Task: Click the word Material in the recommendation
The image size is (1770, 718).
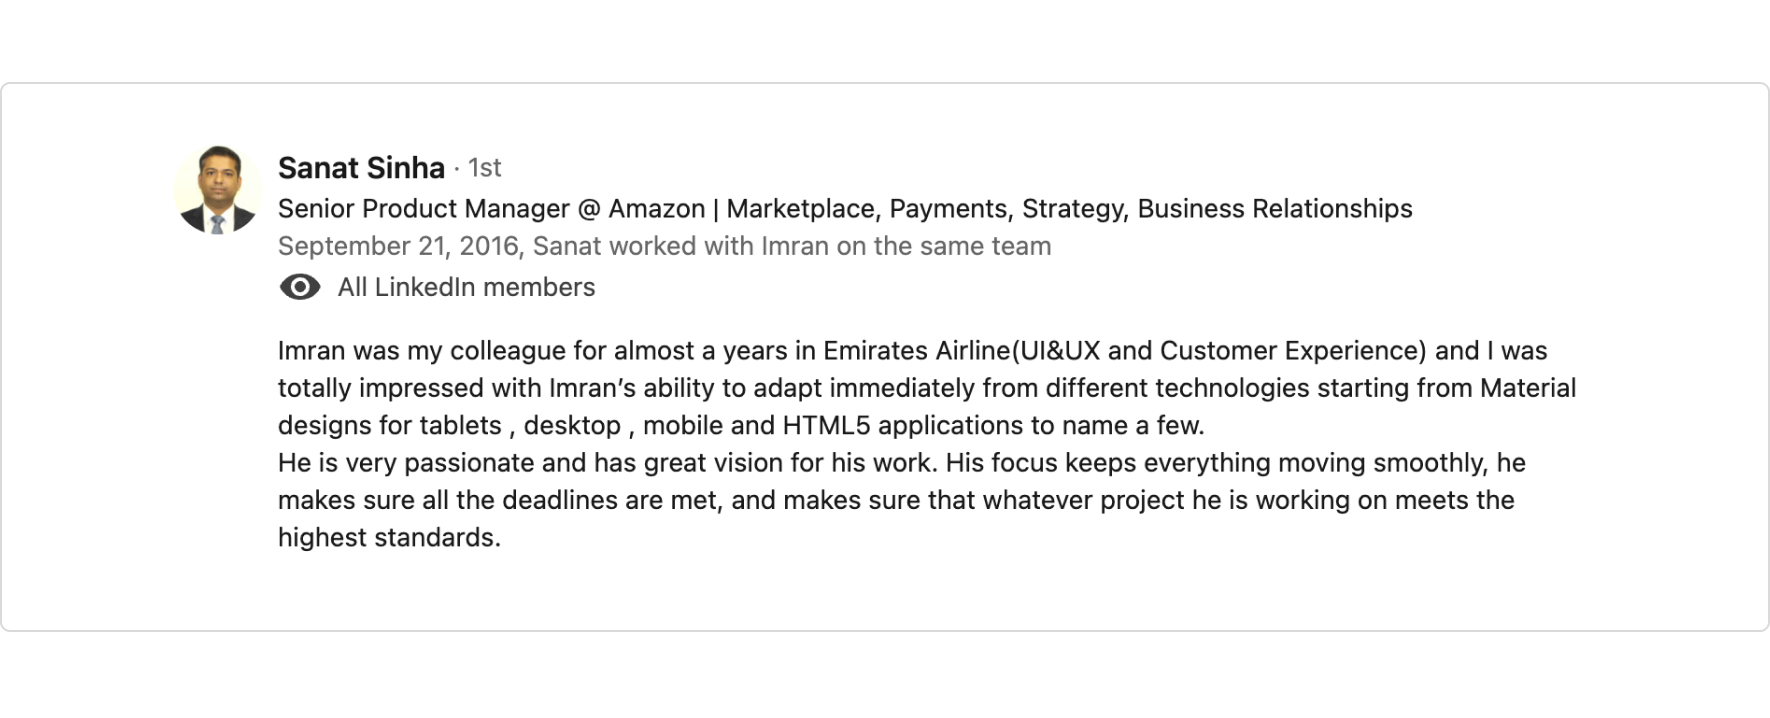Action: [x=1527, y=388]
